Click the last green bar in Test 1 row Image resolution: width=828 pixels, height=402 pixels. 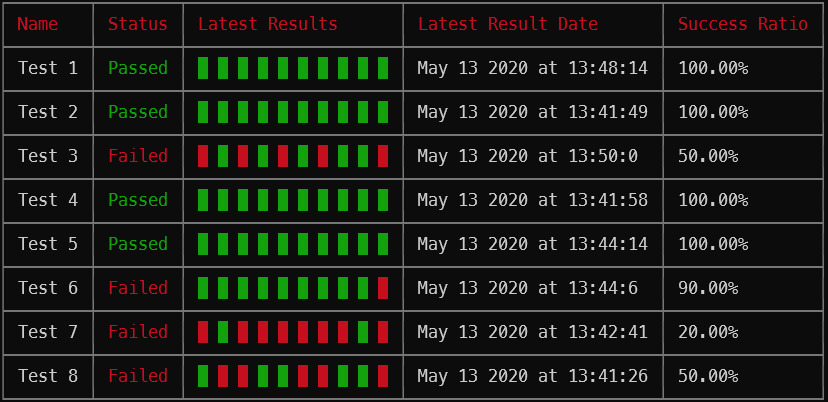point(383,68)
